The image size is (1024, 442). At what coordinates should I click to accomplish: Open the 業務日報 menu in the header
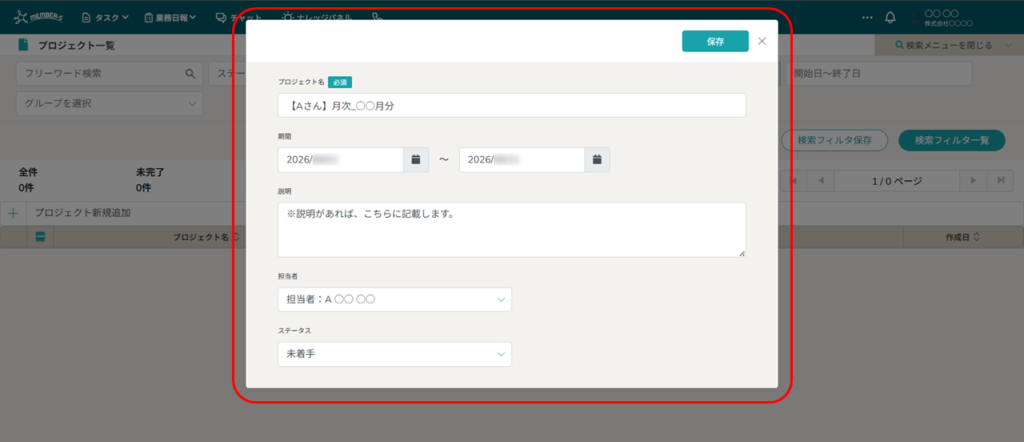[170, 18]
